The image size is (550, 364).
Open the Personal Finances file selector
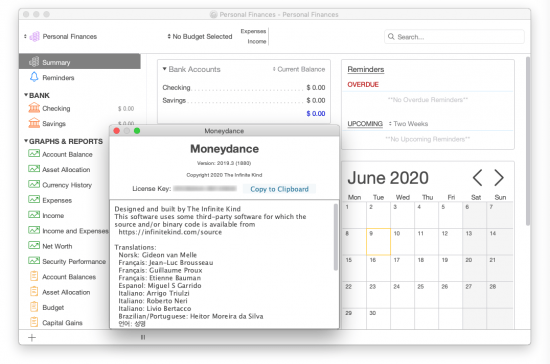tap(60, 36)
